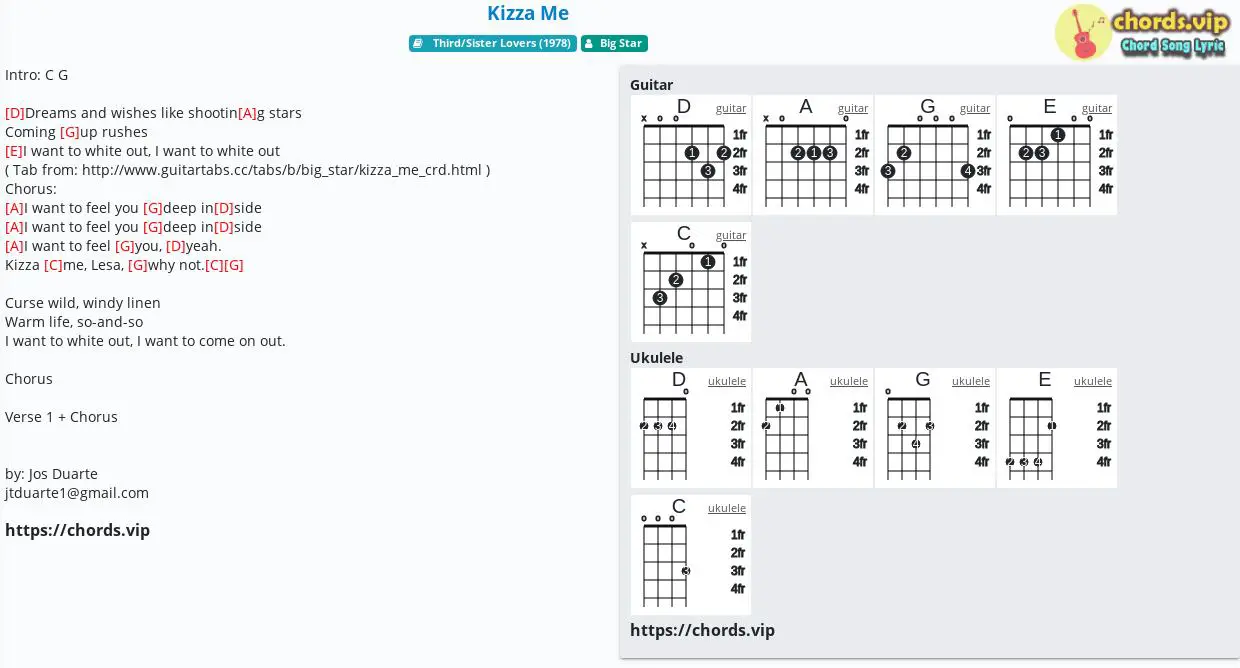Select the G ukulele chord diagram
The image size is (1240, 668).
935,428
